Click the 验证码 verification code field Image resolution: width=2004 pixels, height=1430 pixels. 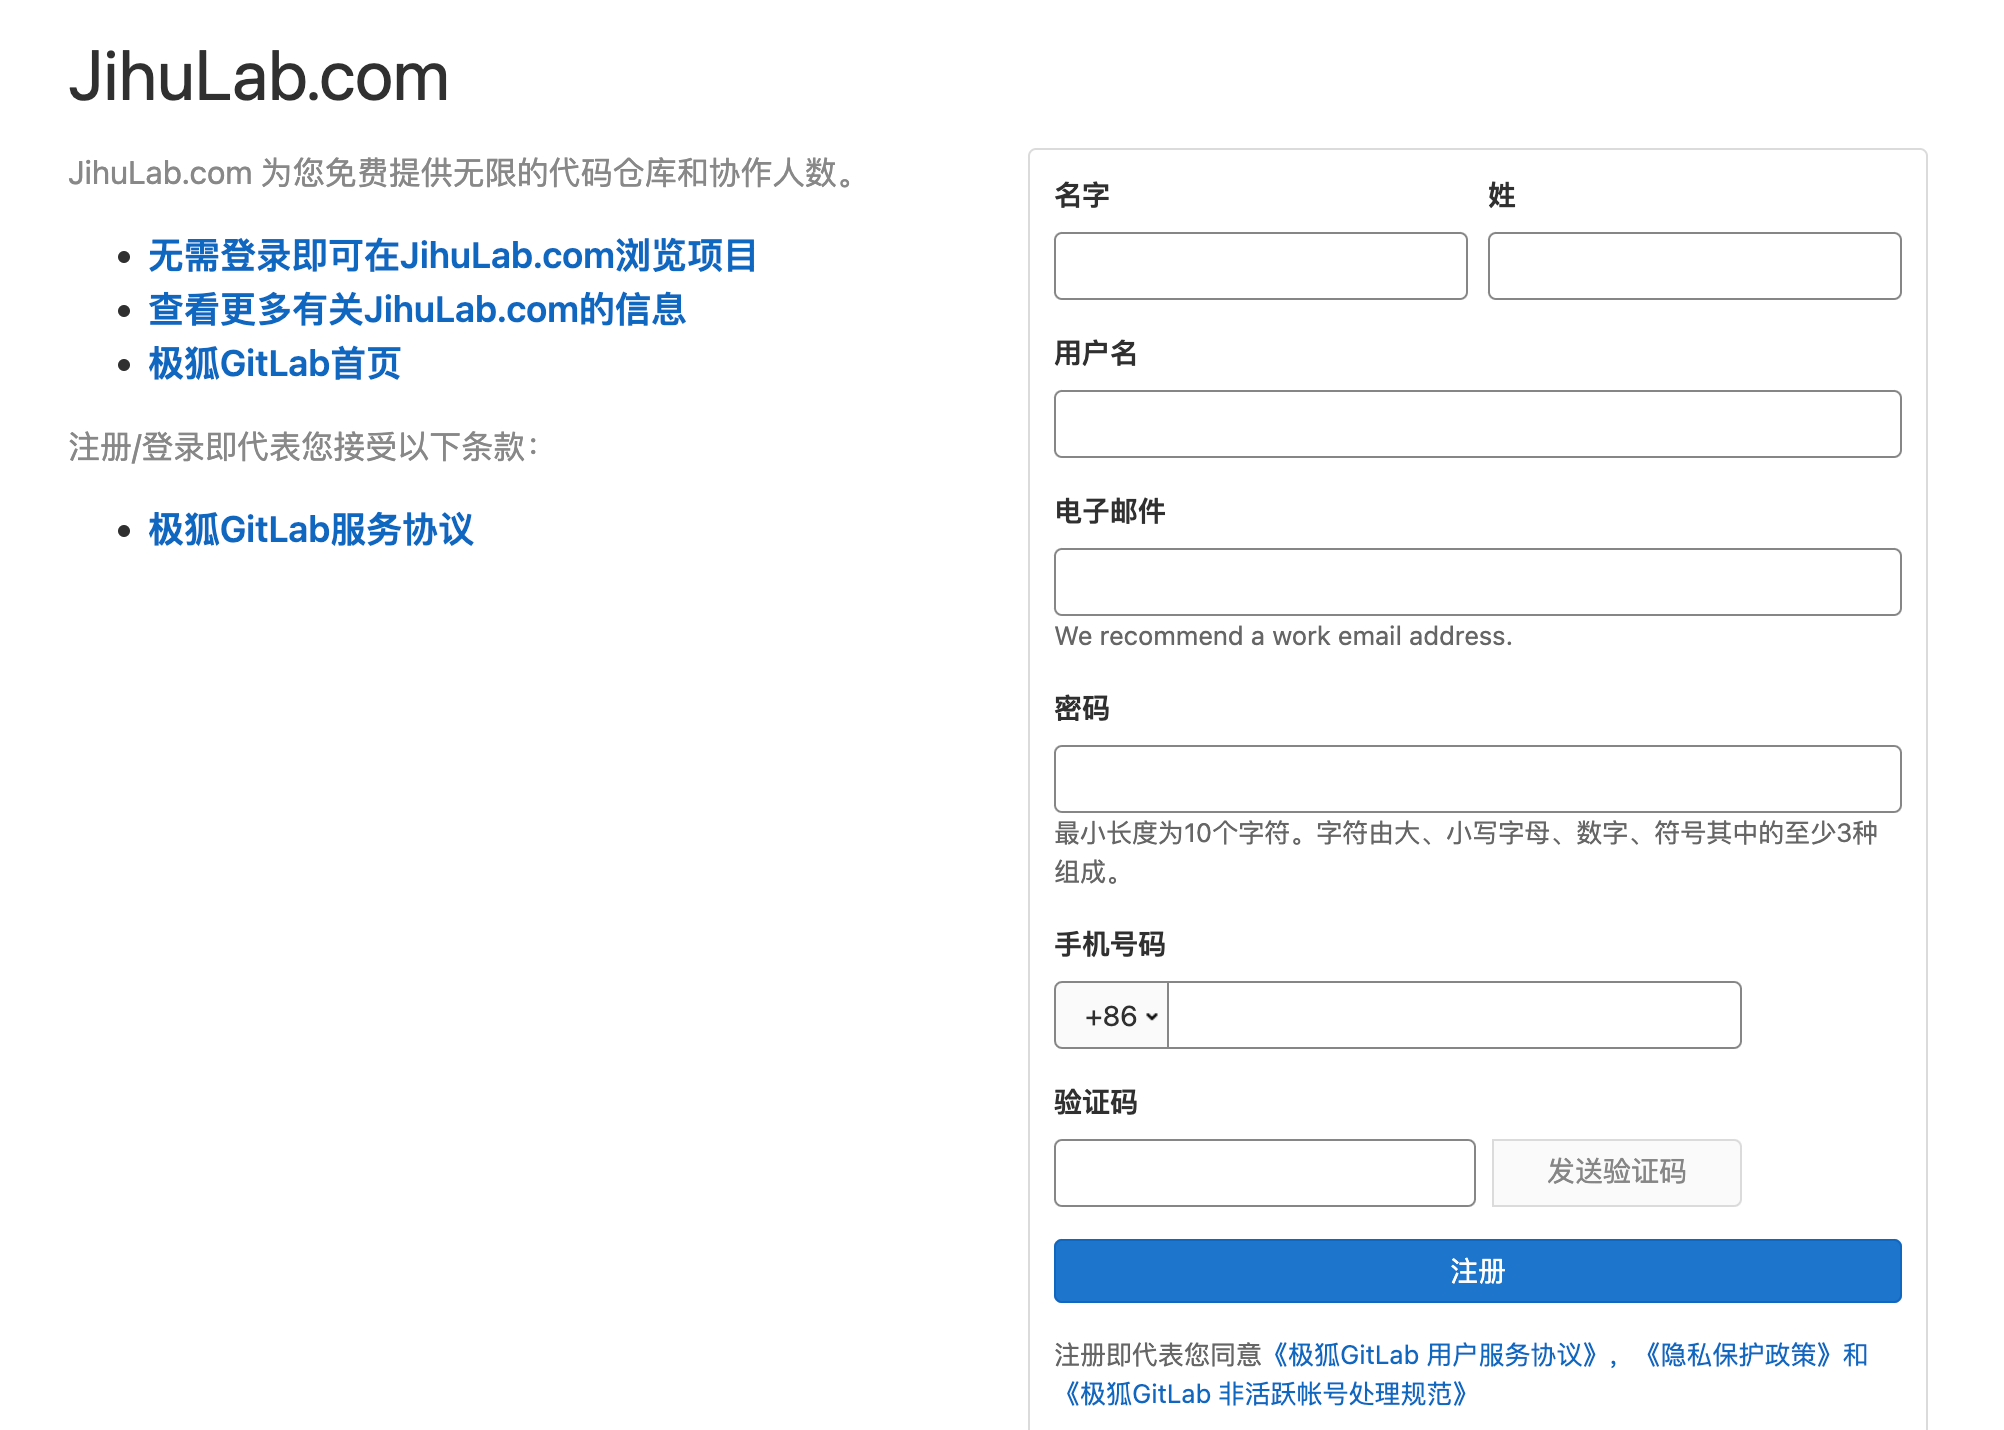(x=1264, y=1173)
